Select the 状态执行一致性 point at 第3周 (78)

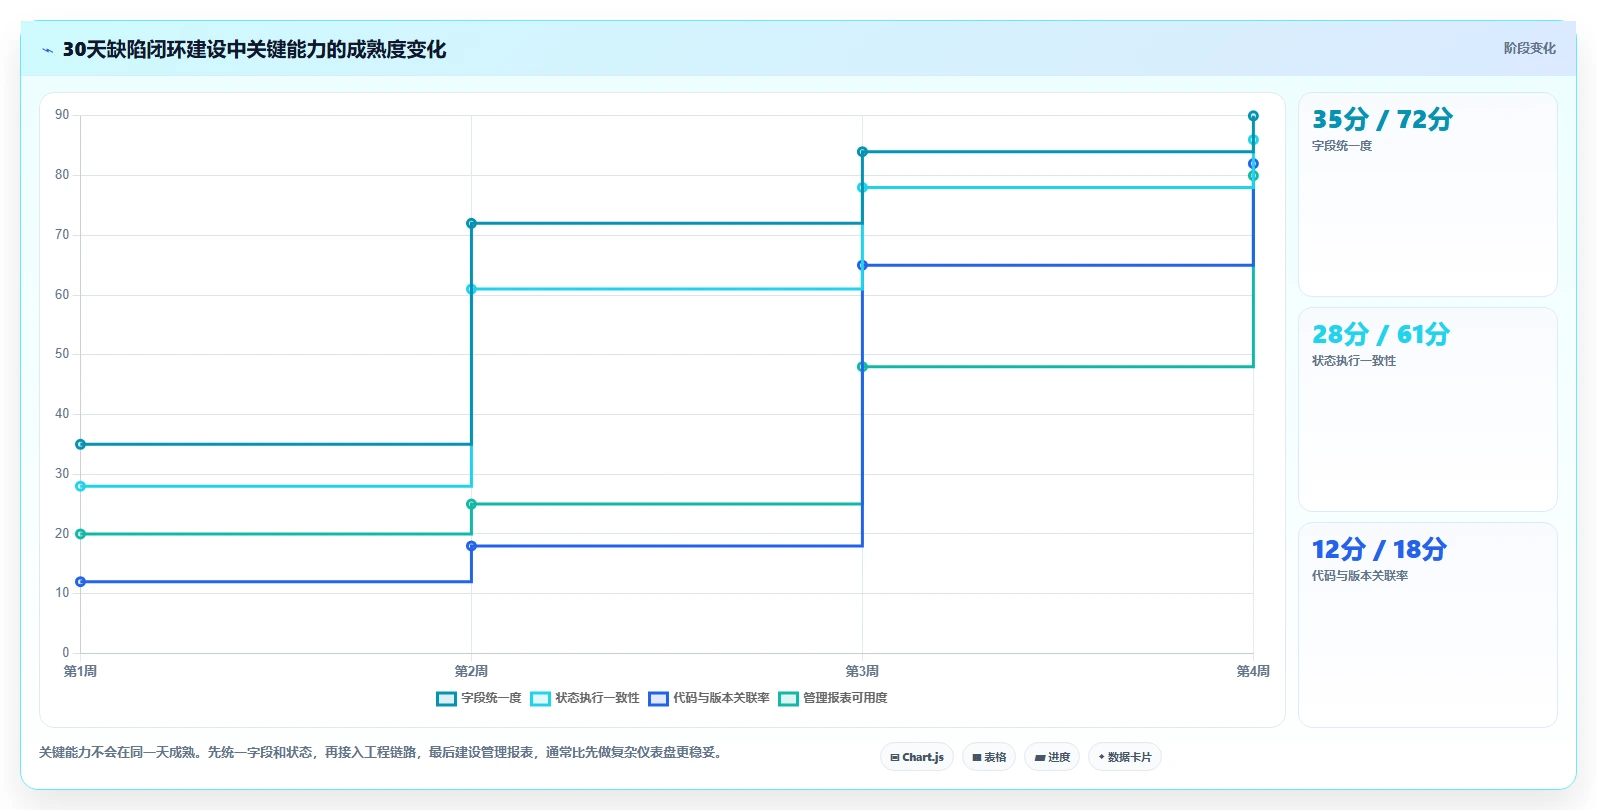pyautogui.click(x=862, y=187)
